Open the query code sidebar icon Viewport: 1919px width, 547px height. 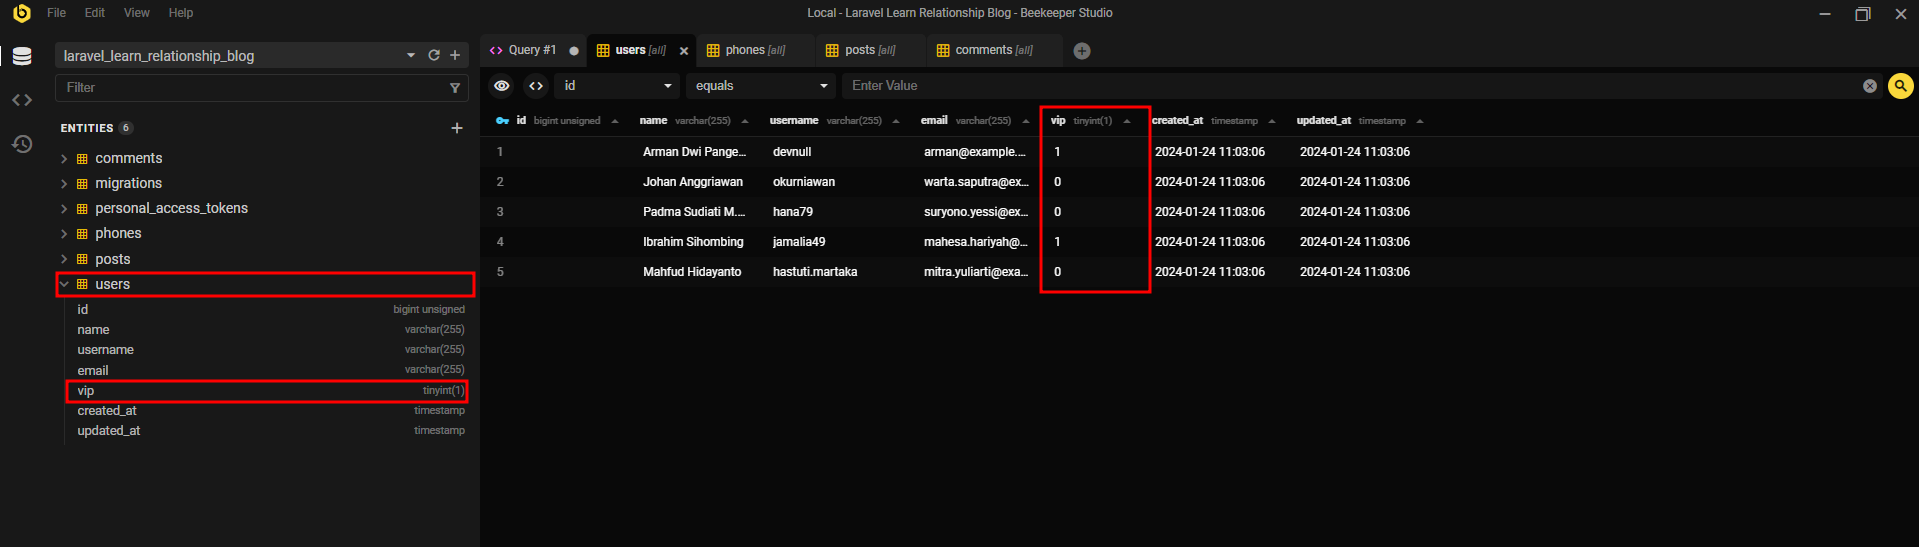(x=22, y=100)
